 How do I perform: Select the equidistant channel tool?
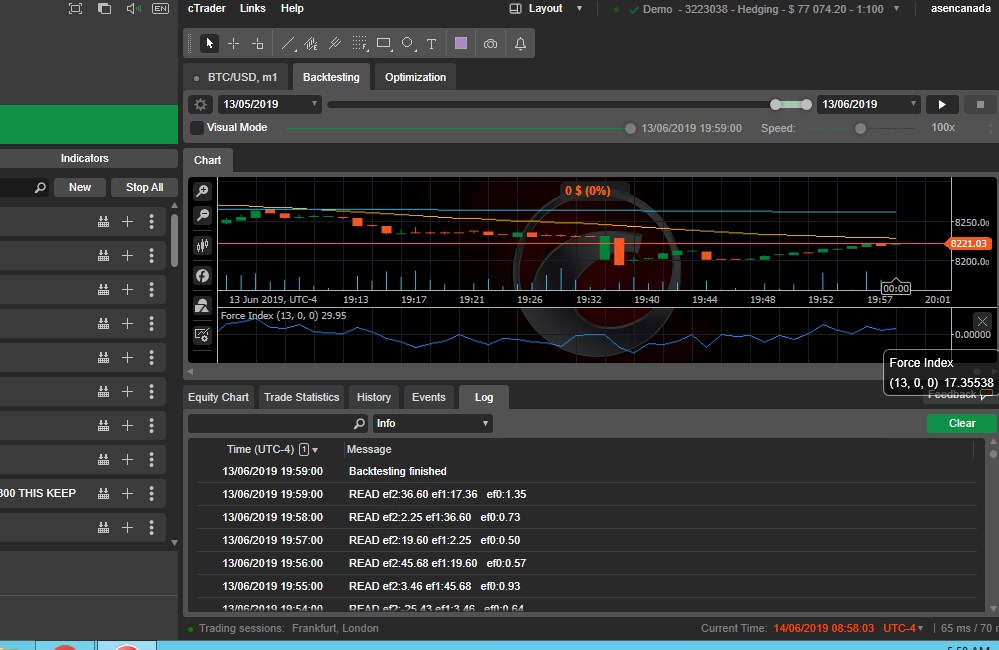[x=311, y=43]
